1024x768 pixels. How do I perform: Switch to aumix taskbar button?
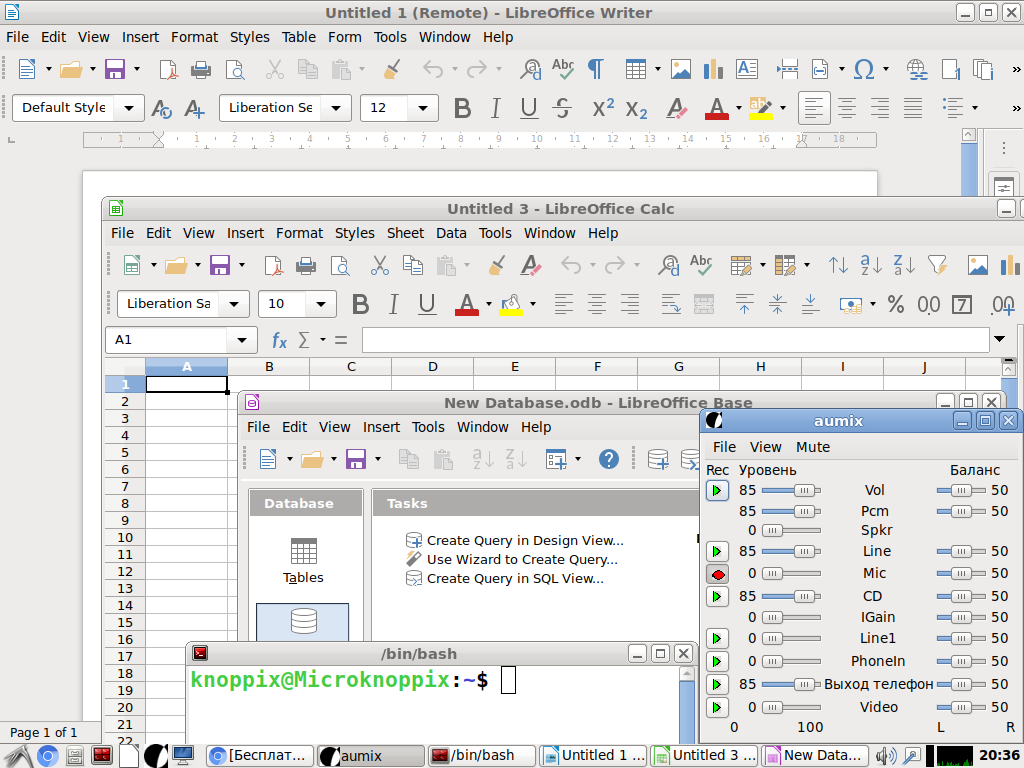(371, 756)
